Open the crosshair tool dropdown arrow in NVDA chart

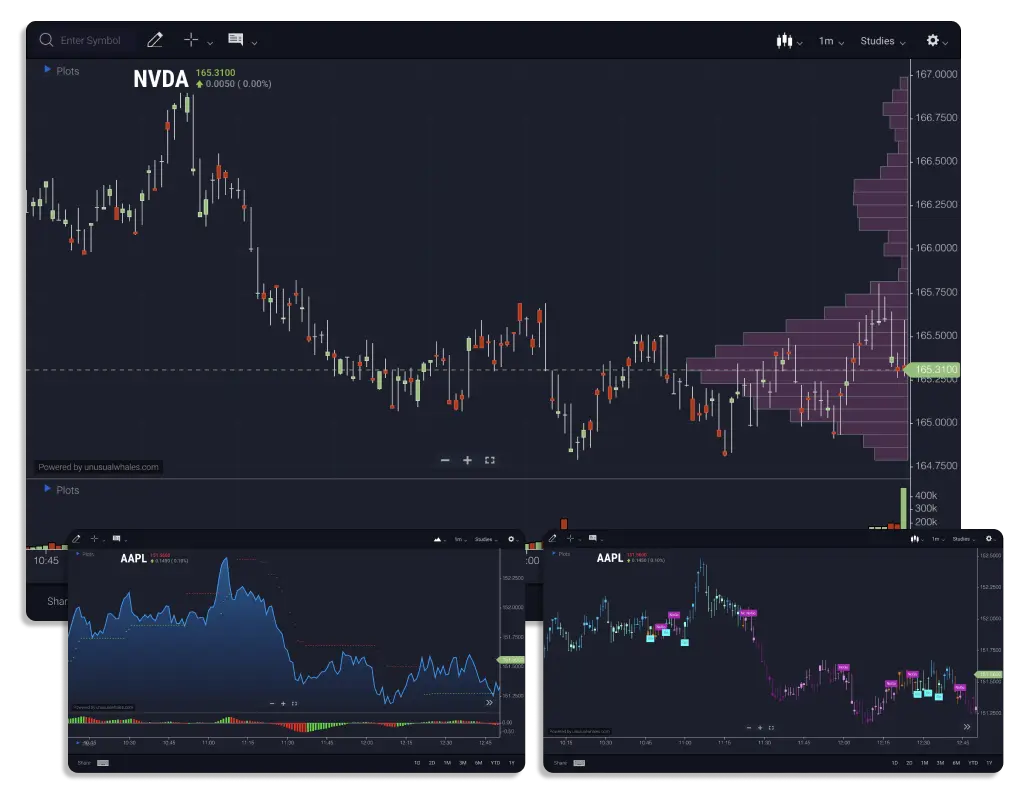(210, 43)
